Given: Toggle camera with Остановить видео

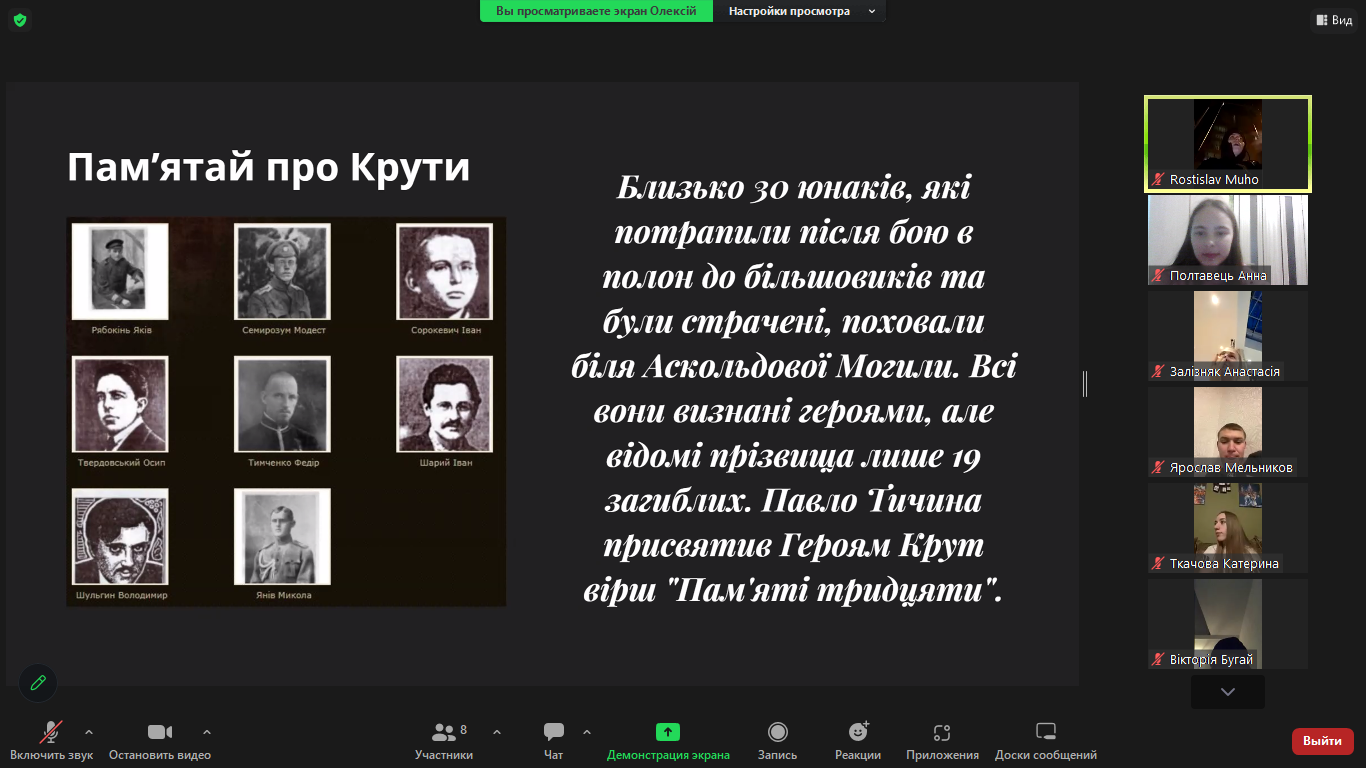Looking at the screenshot, I should coord(160,740).
